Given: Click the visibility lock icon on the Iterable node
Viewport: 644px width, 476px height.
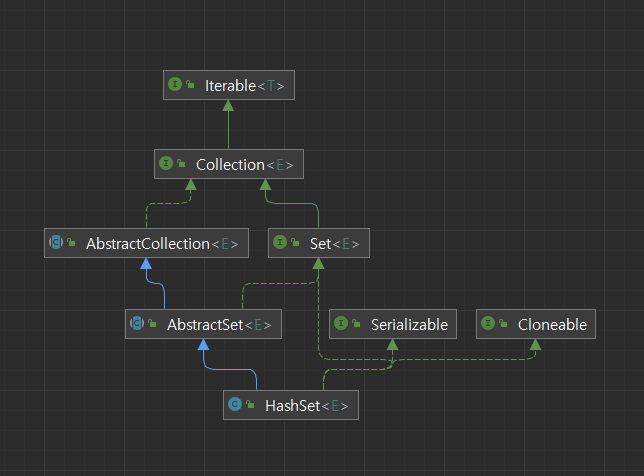Looking at the screenshot, I should click(x=190, y=86).
